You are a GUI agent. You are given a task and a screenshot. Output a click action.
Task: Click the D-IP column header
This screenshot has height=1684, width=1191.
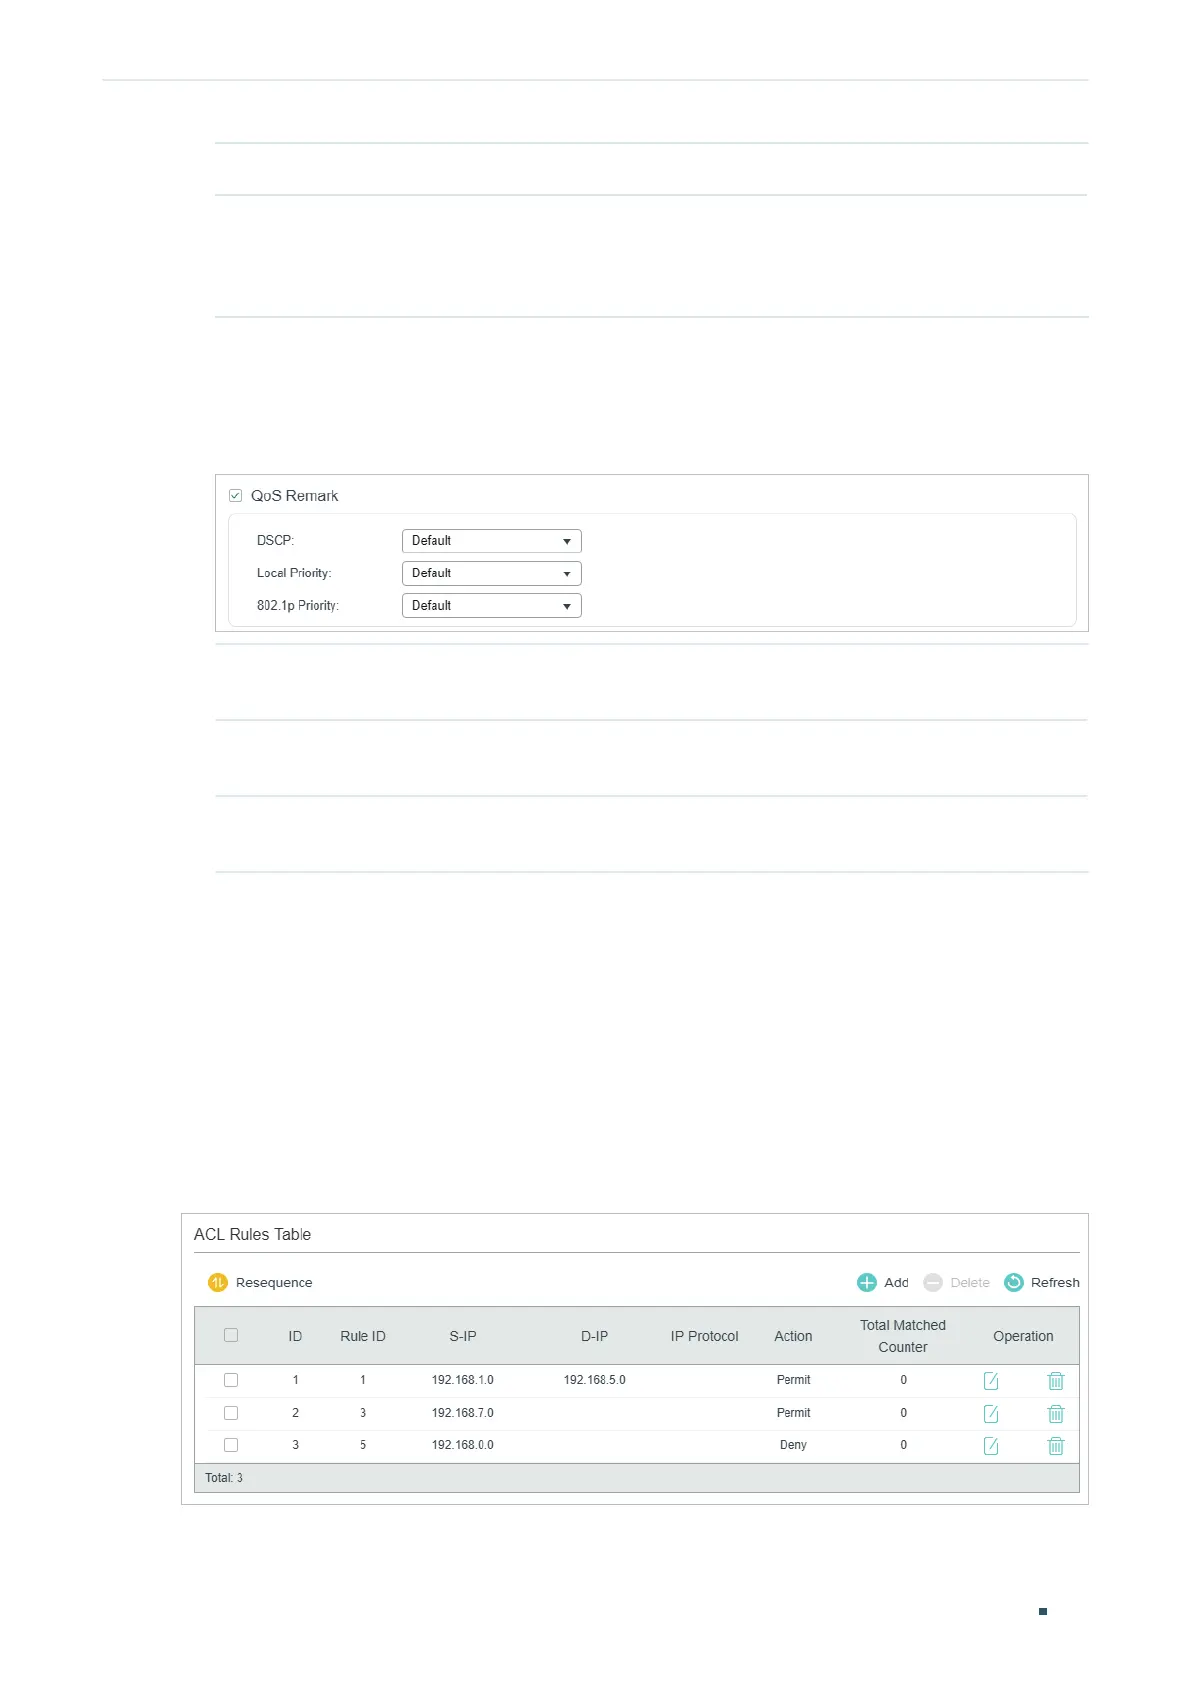point(594,1336)
